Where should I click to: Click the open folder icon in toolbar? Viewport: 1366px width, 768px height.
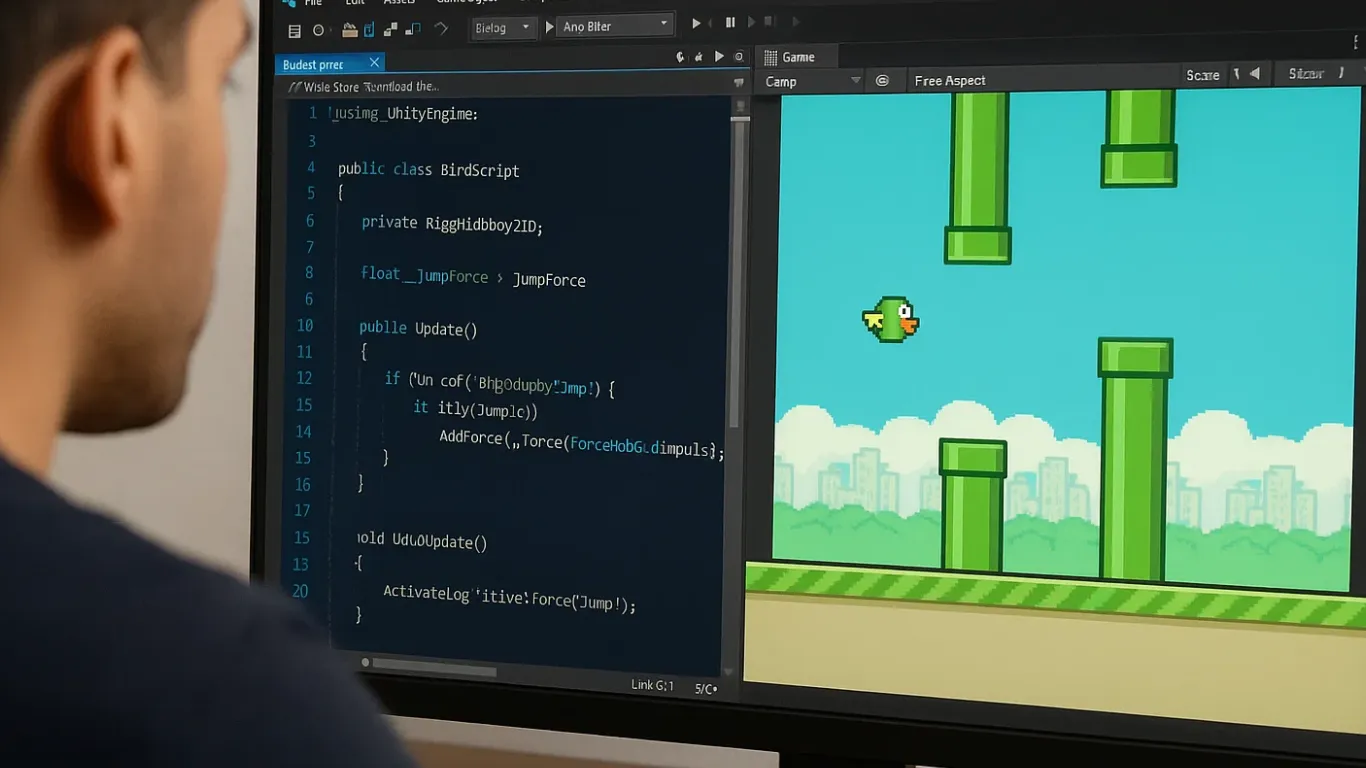tap(349, 30)
